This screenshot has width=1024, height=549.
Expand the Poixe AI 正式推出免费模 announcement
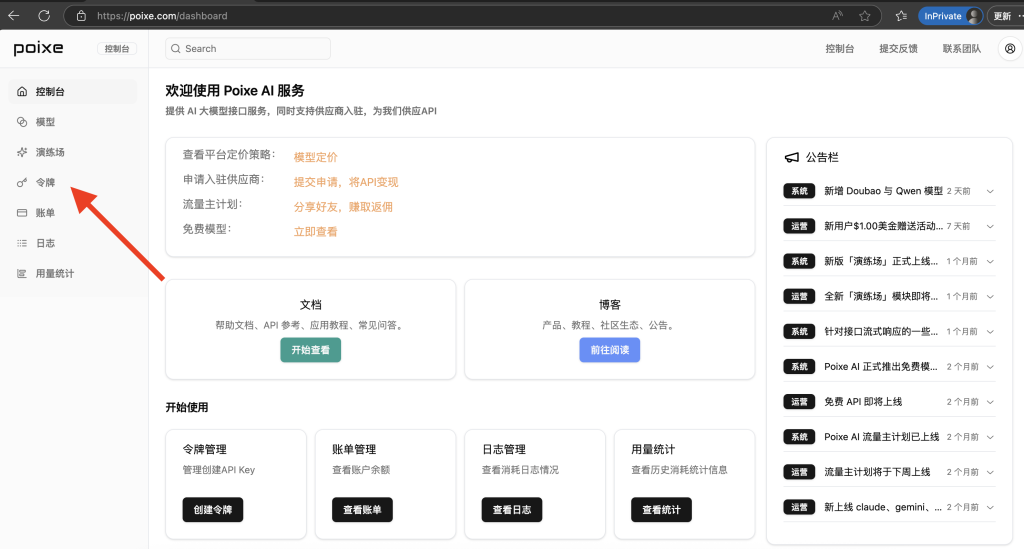[990, 367]
